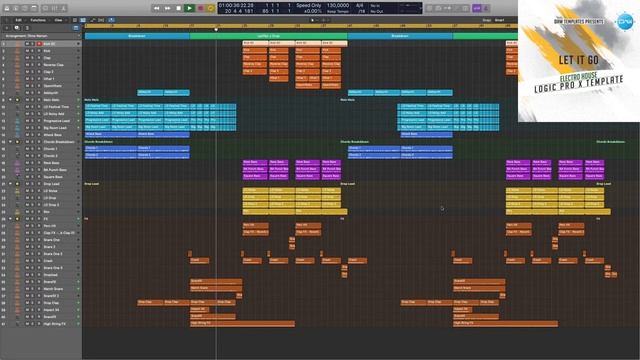640x360 pixels.
Task: Select the Attack Bass track header
Action: coord(41,135)
